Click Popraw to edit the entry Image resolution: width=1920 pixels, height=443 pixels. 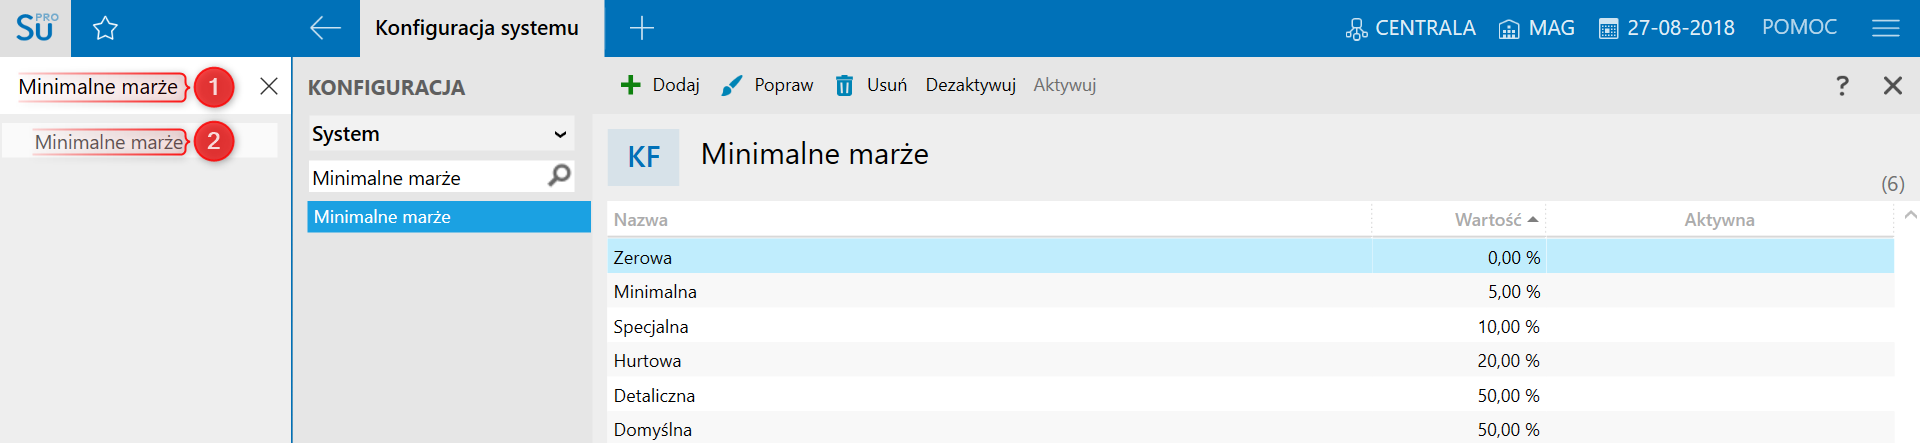pyautogui.click(x=767, y=85)
